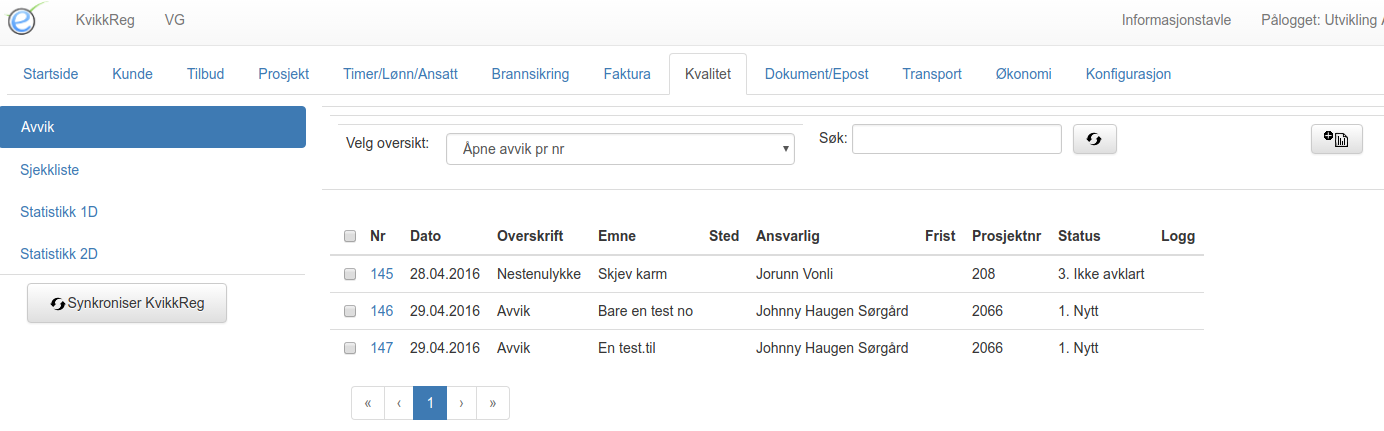This screenshot has width=1384, height=431.
Task: Open deviation number 147
Action: coord(381,348)
